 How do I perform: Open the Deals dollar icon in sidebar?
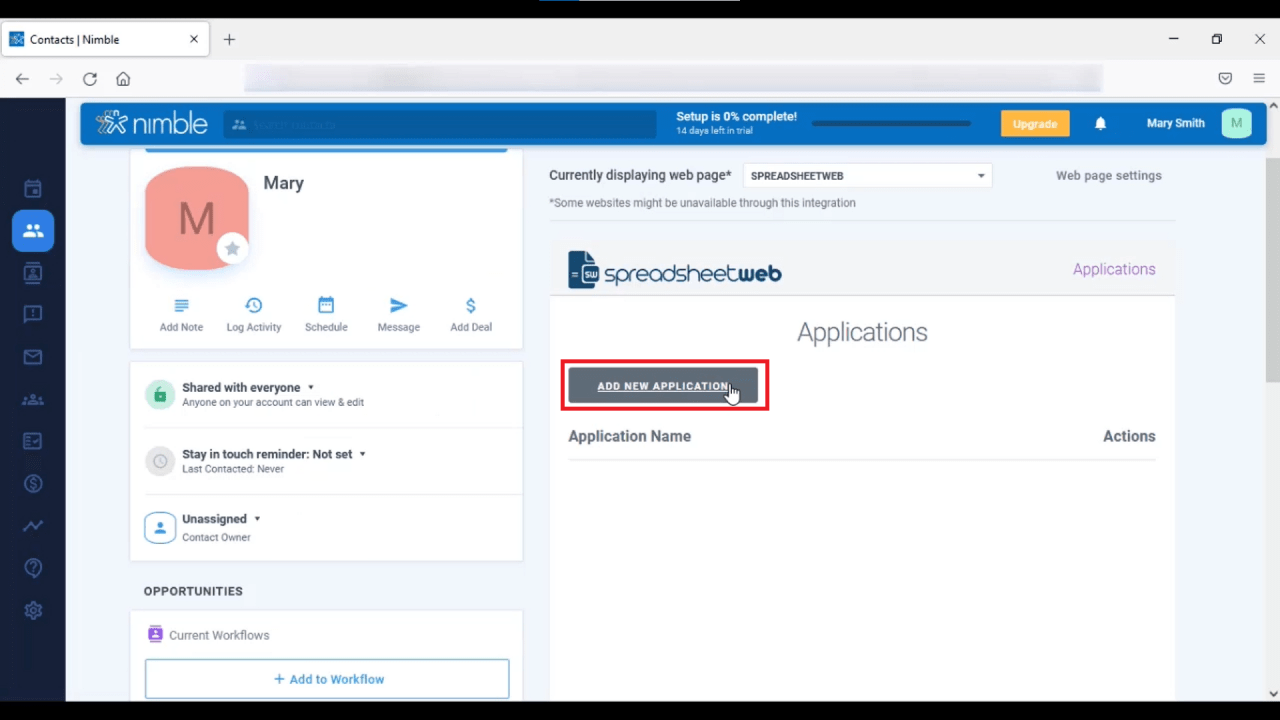[x=33, y=484]
